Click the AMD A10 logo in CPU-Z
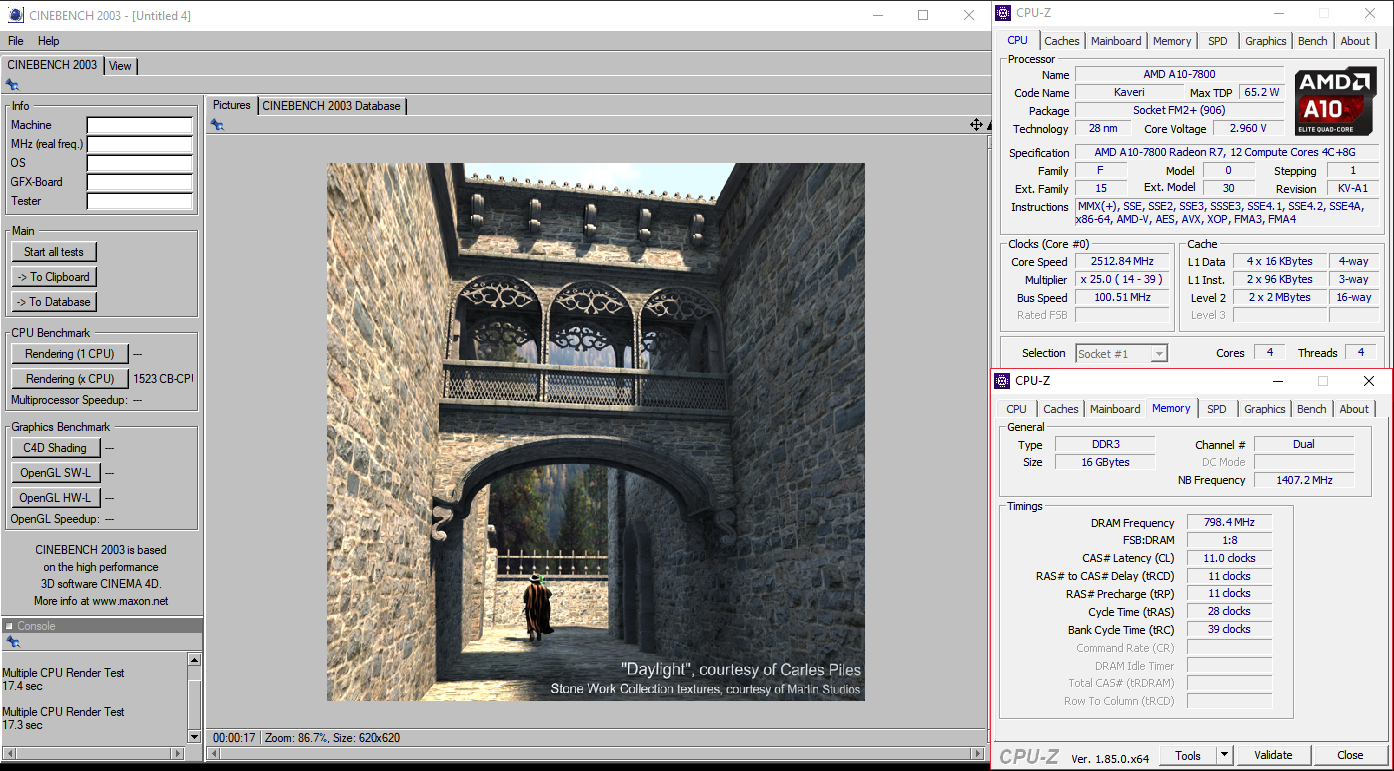Image resolution: width=1394 pixels, height=771 pixels. [x=1335, y=103]
